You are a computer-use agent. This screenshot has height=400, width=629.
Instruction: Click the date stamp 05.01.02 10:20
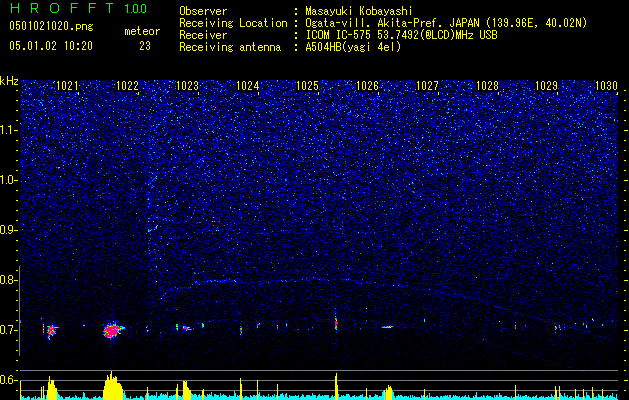[x=51, y=46]
